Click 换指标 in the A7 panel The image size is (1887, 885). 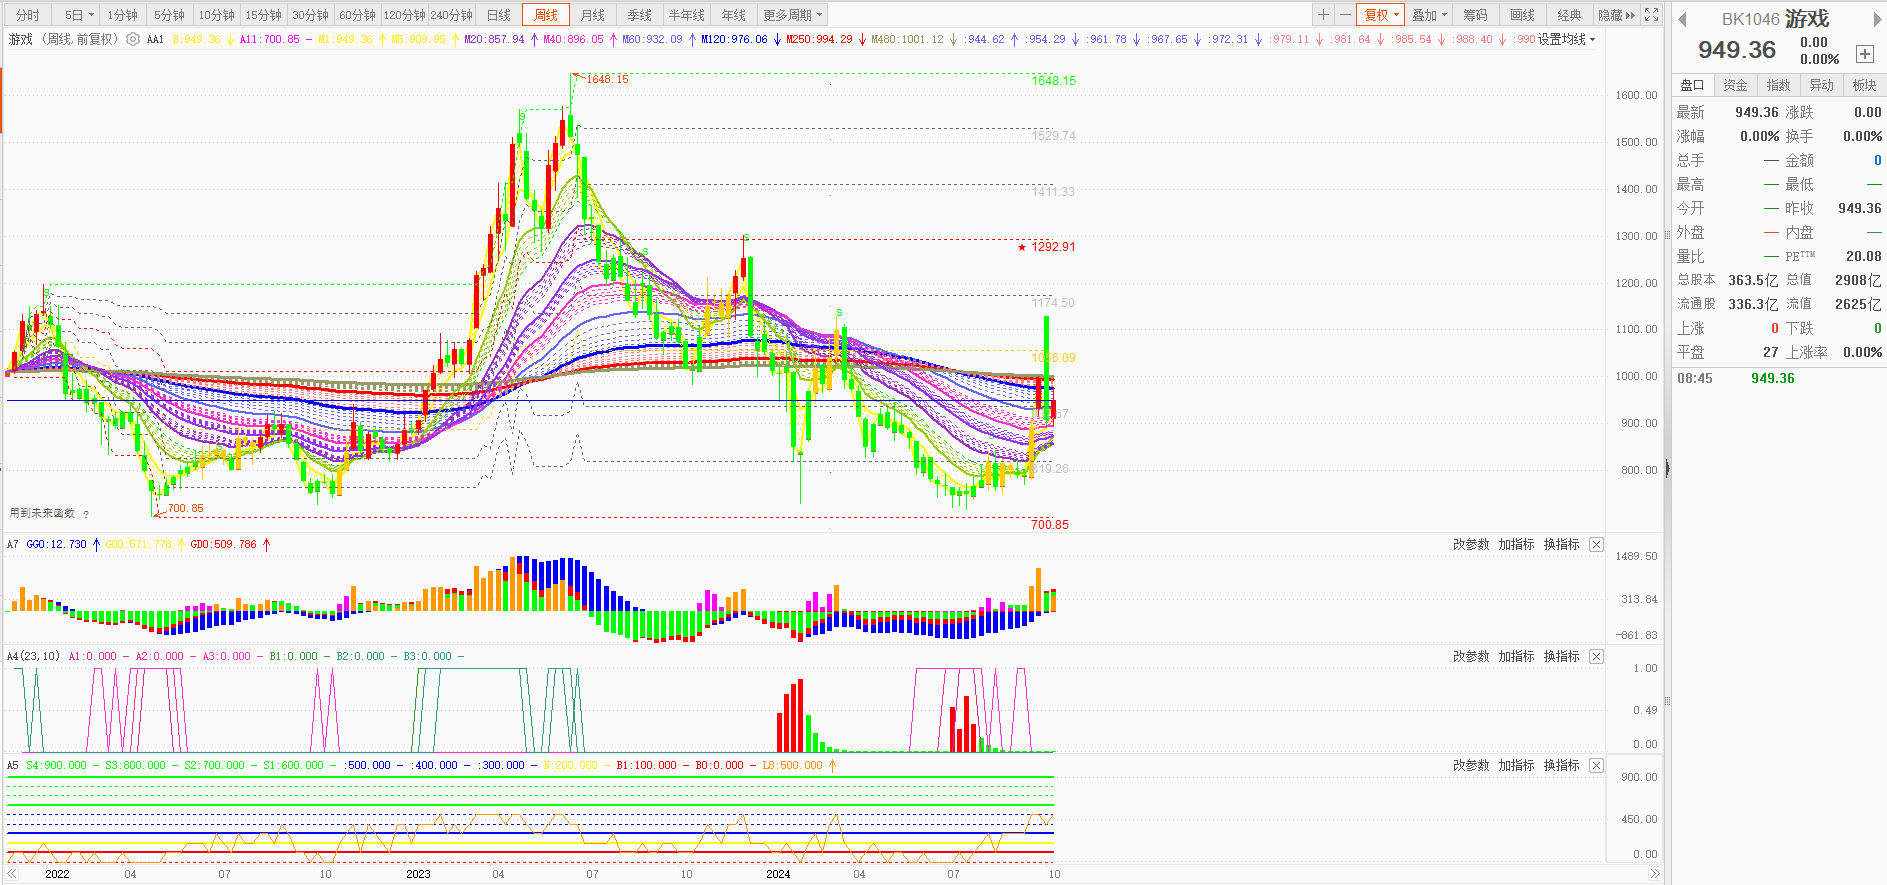pyautogui.click(x=1561, y=545)
